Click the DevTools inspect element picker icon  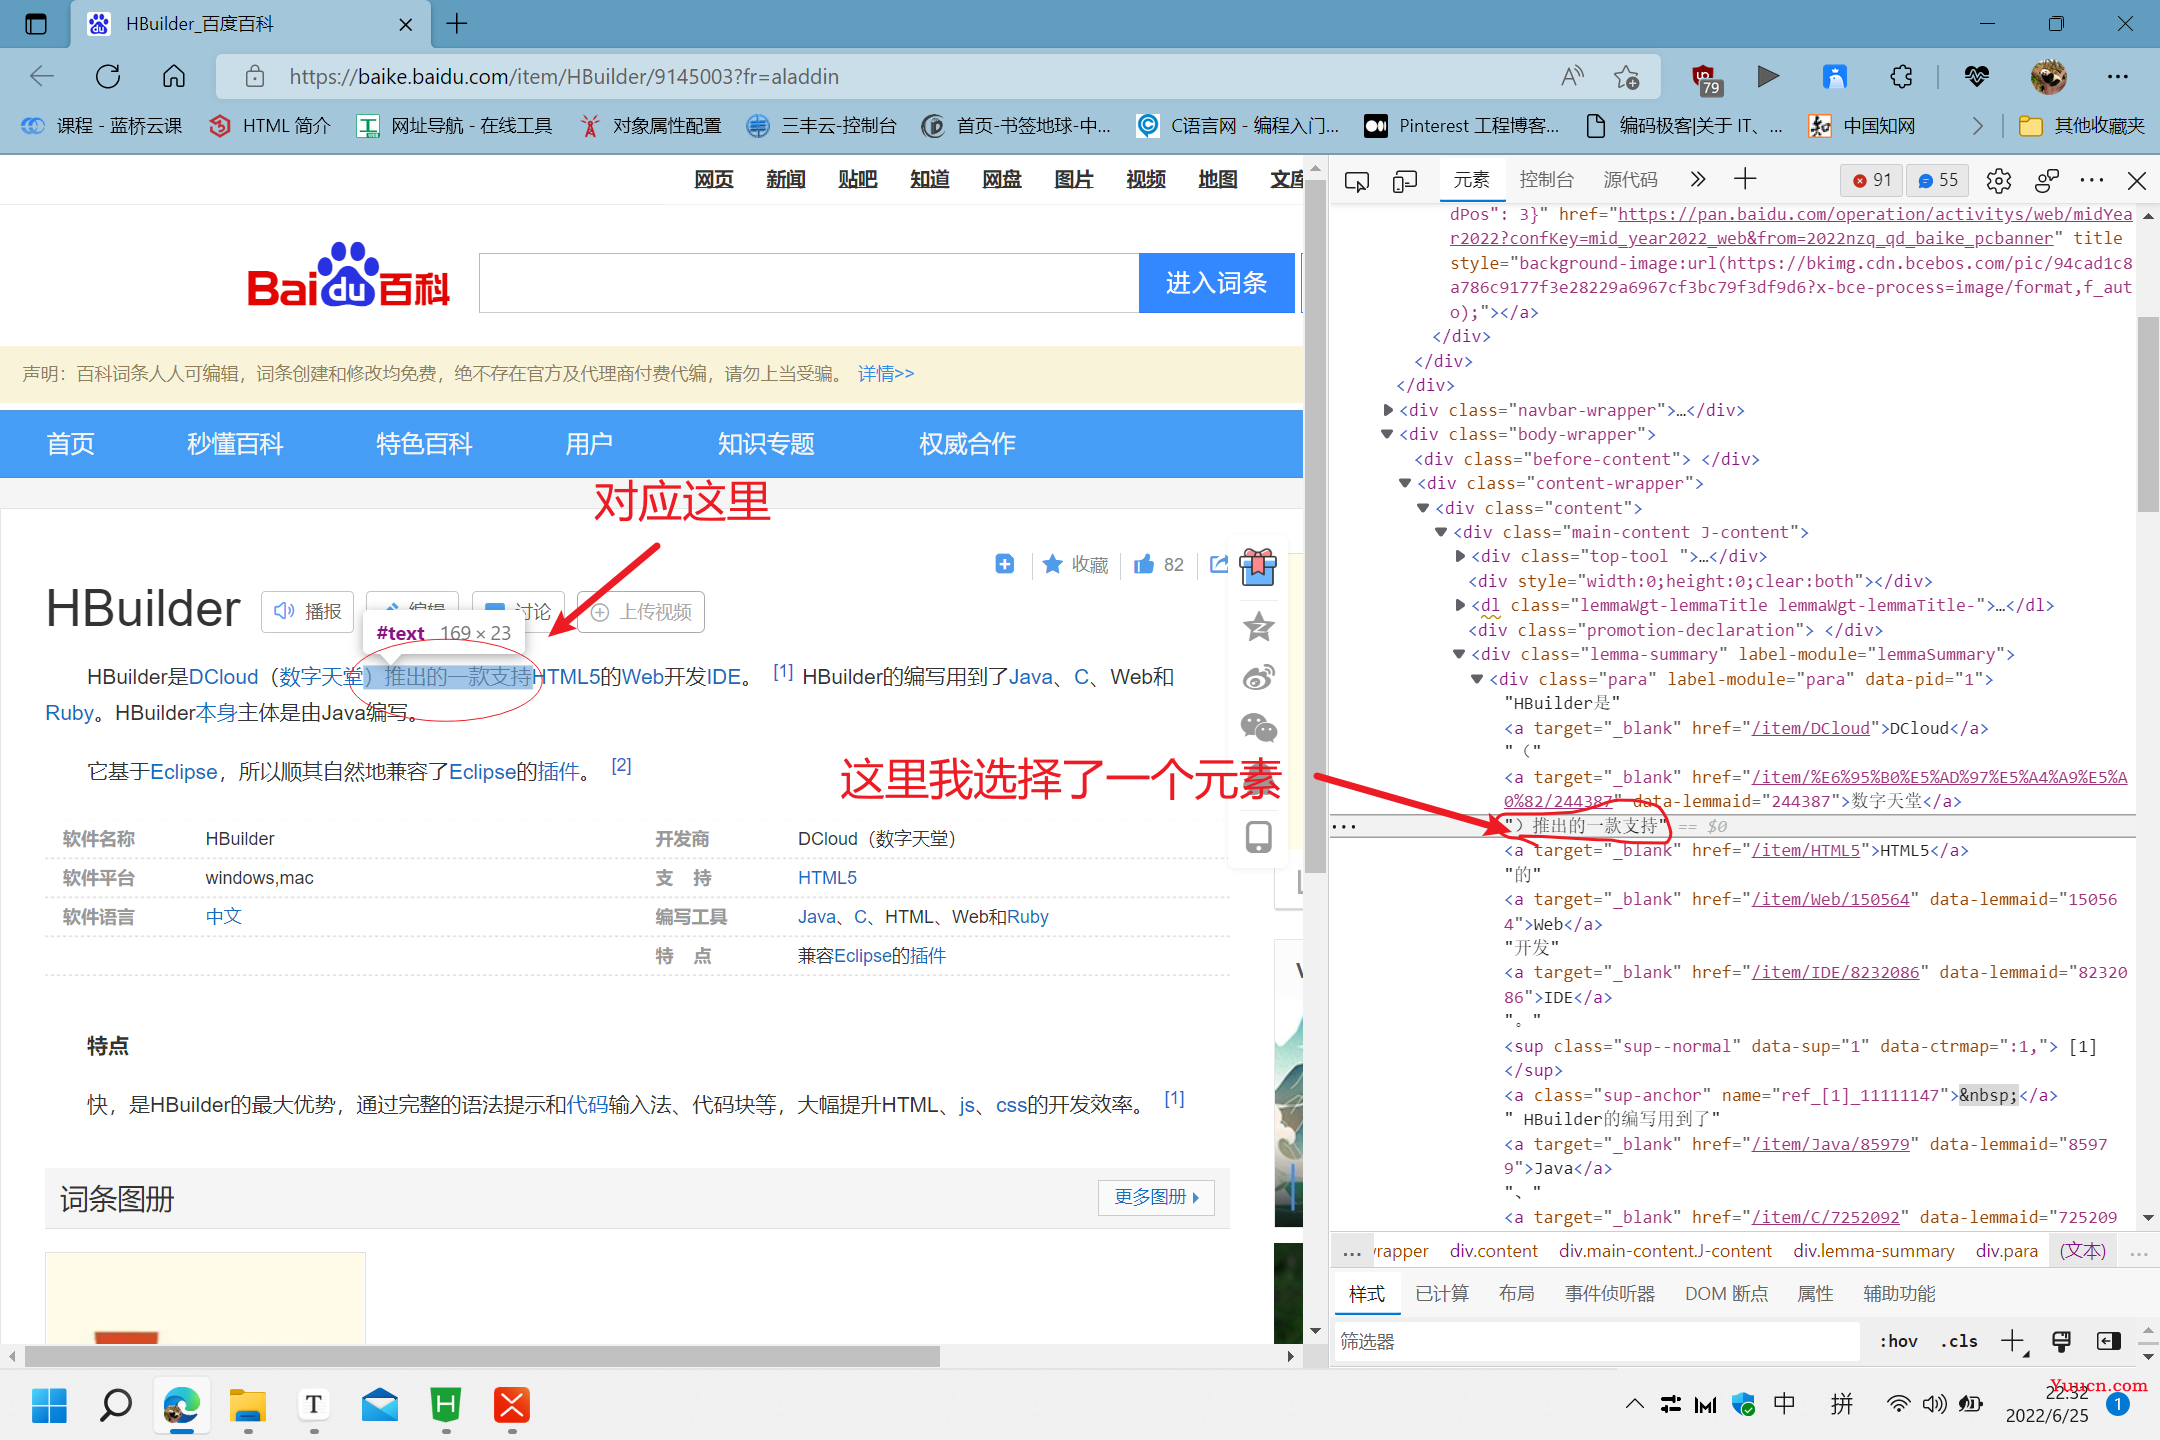(1357, 181)
